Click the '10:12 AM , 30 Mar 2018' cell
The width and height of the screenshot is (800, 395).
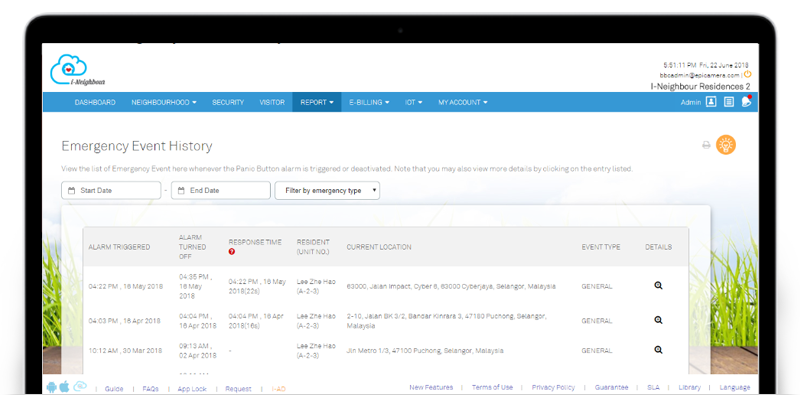125,351
